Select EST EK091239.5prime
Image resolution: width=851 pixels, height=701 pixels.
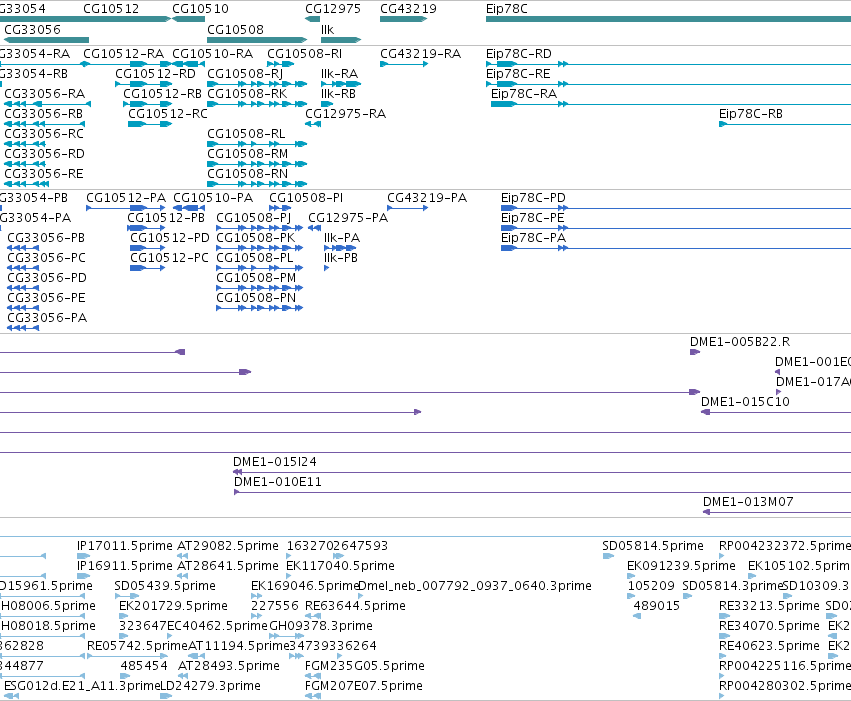pos(681,566)
